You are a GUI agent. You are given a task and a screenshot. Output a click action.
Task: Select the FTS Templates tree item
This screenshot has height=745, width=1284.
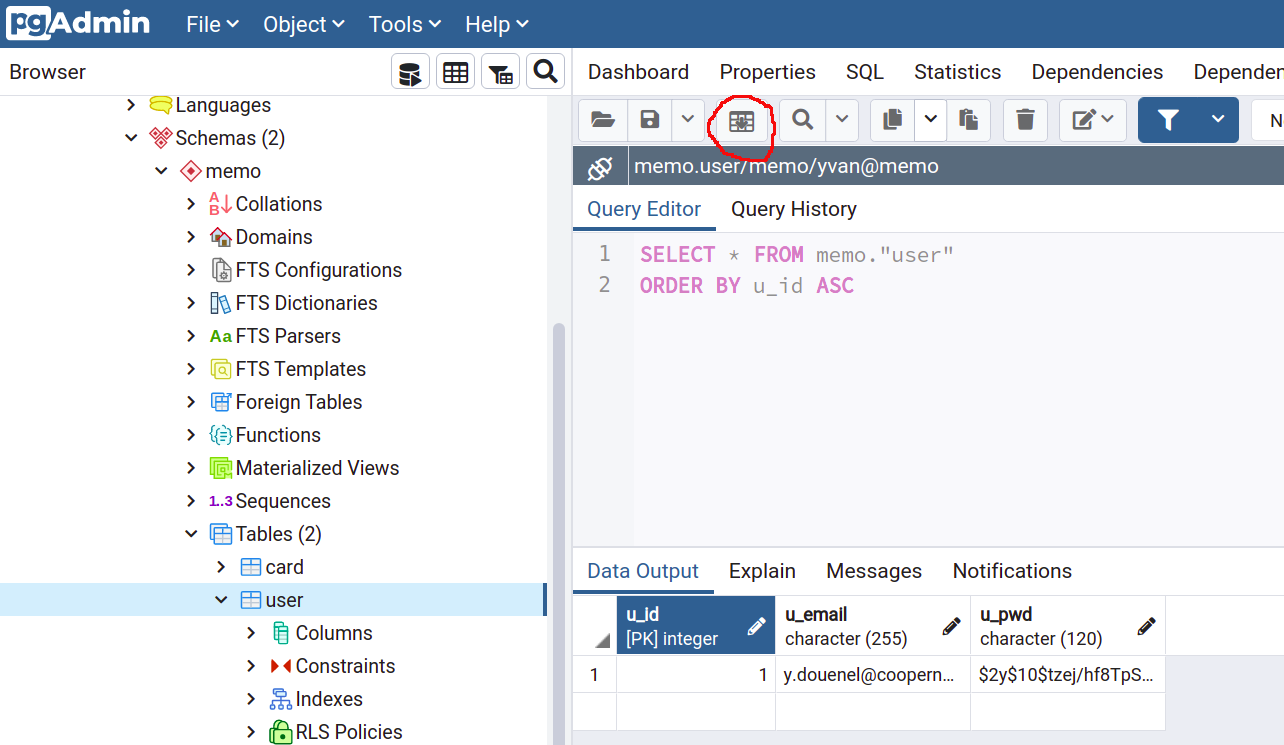[301, 369]
